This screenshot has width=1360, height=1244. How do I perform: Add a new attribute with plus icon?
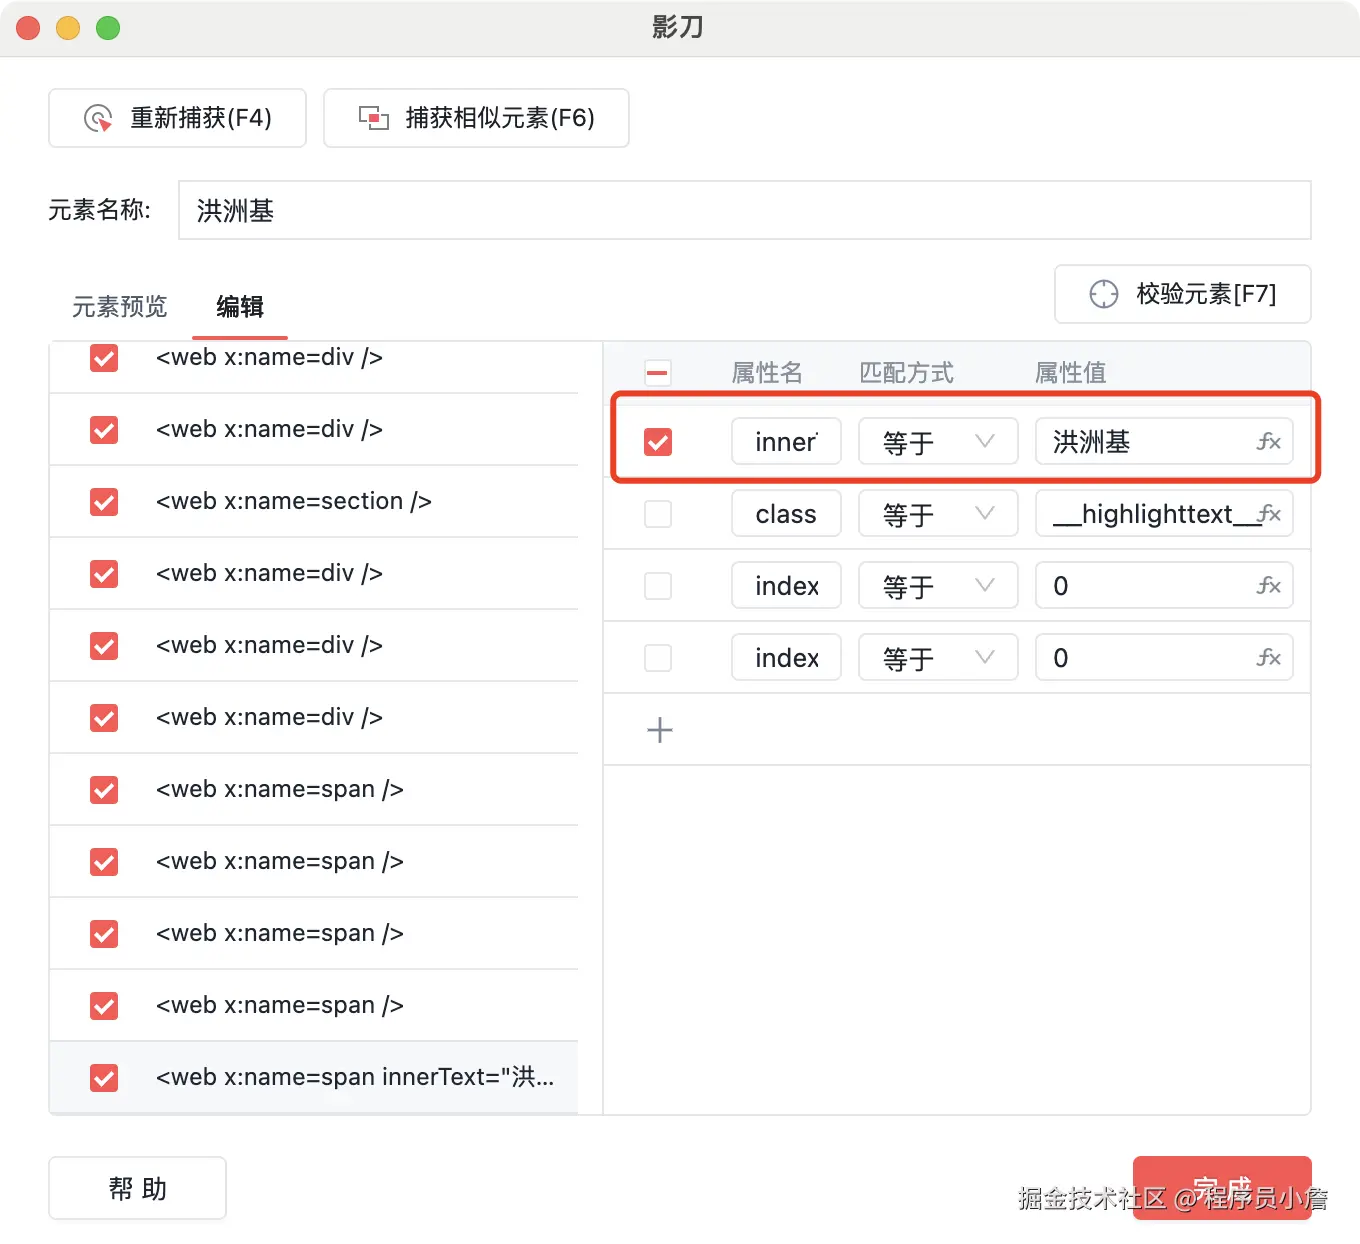pos(660,730)
